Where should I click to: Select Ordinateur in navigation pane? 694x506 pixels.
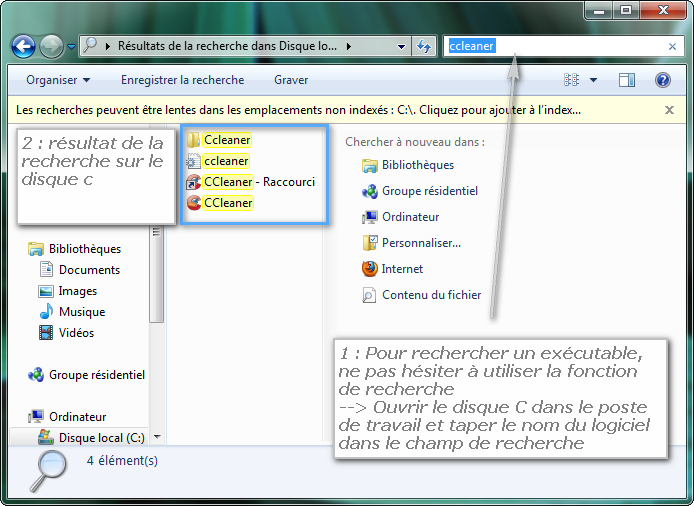pyautogui.click(x=67, y=417)
